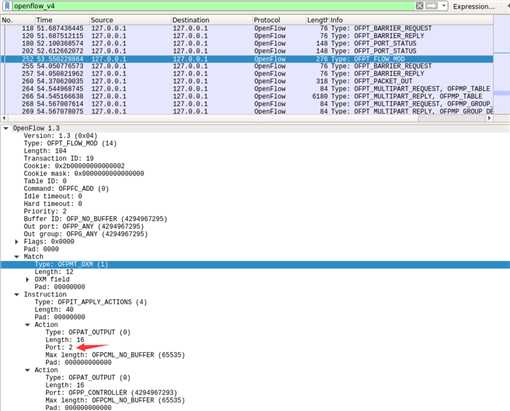This screenshot has height=411, width=510.
Task: Select Command: OFPFC_ADD (0) field
Action: [x=66, y=189]
